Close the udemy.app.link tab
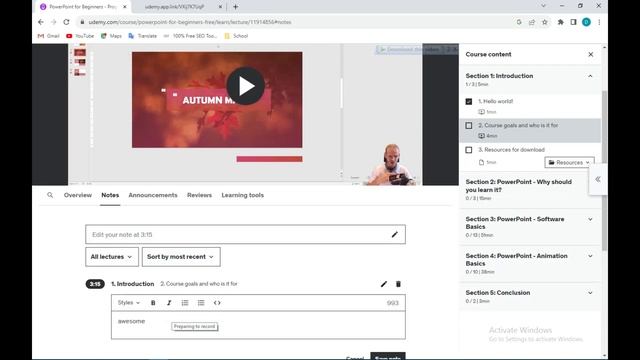Viewport: 640px width, 360px height. point(220,7)
